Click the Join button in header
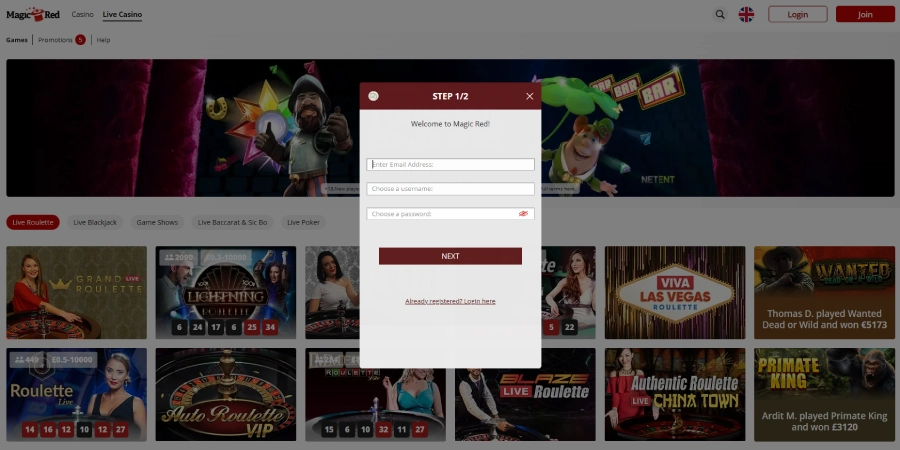The image size is (900, 450). tap(864, 15)
